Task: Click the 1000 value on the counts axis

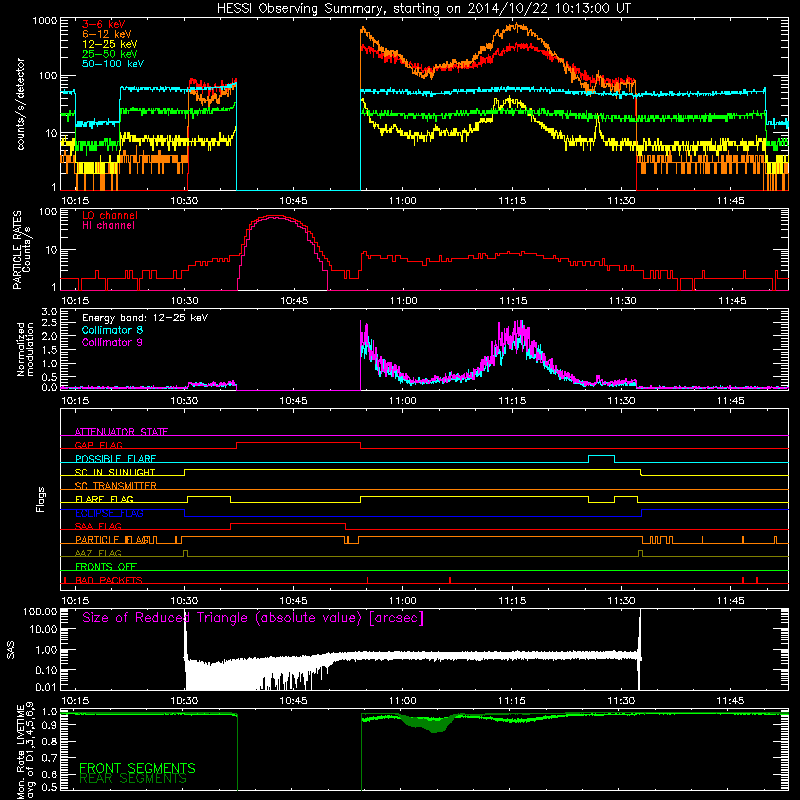Action: coord(44,21)
